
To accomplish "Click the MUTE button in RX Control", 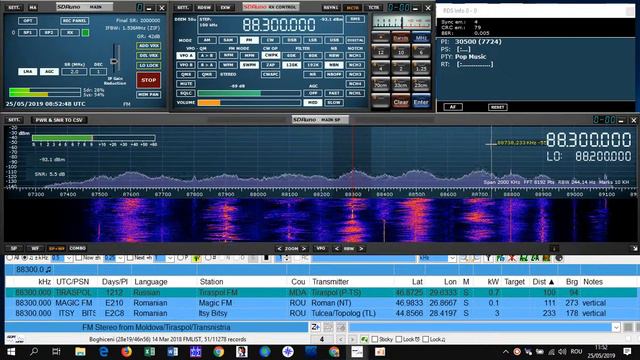I will point(186,84).
